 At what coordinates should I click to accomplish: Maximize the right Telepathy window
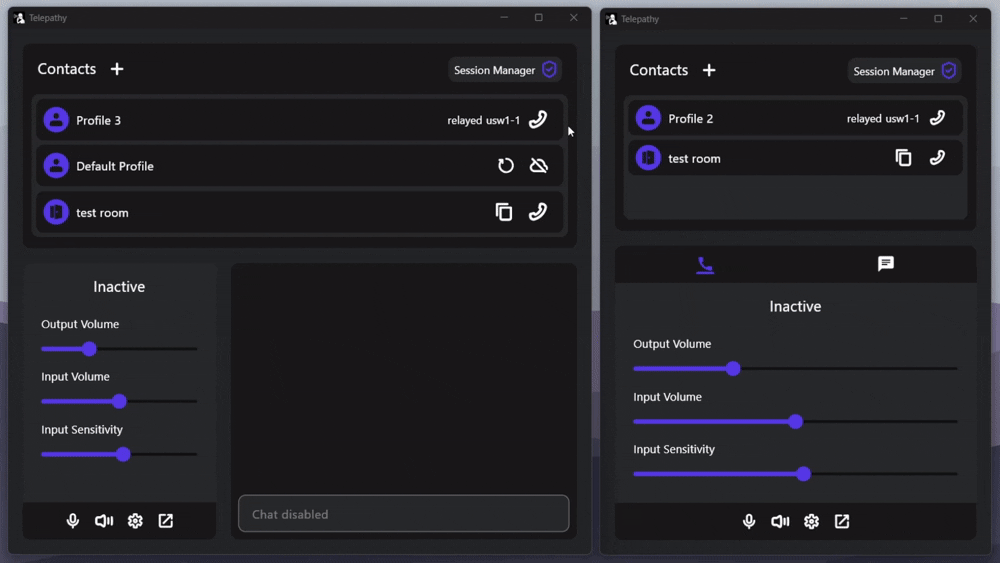coord(938,18)
